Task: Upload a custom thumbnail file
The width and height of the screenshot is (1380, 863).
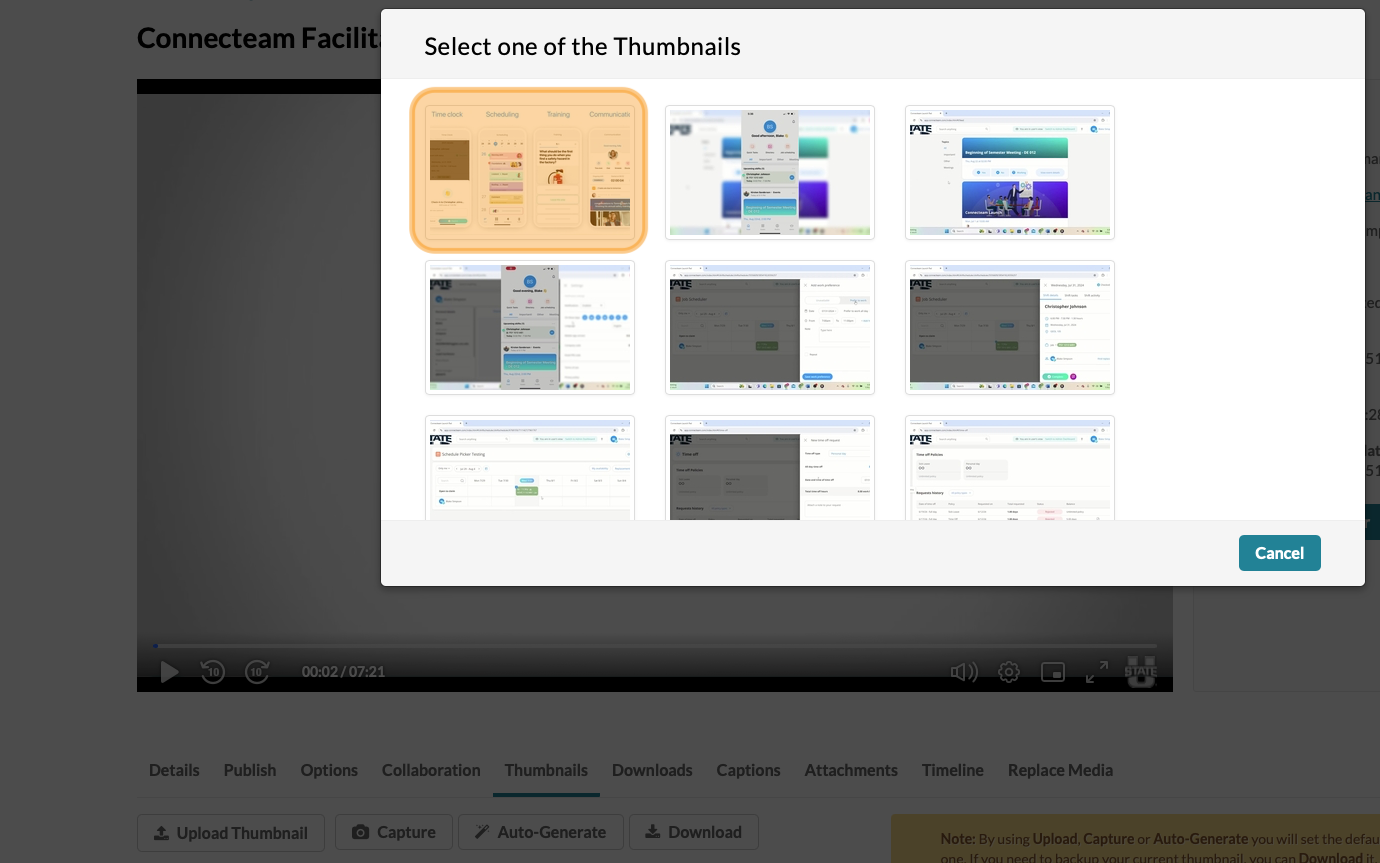Action: [230, 831]
